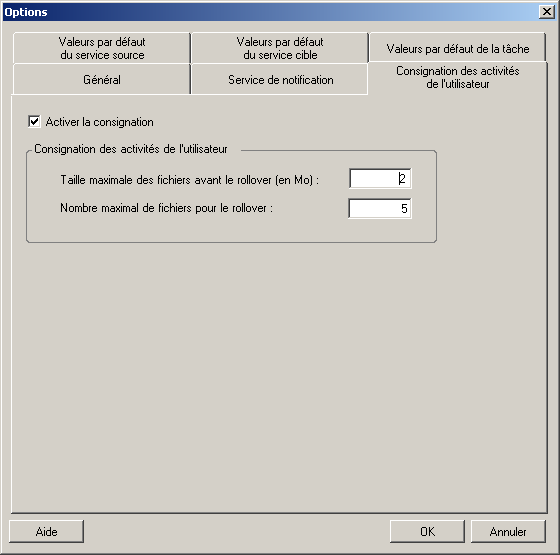This screenshot has height=555, width=560.
Task: Switch to Valeurs par défaut de la tâche tab
Action: [458, 48]
